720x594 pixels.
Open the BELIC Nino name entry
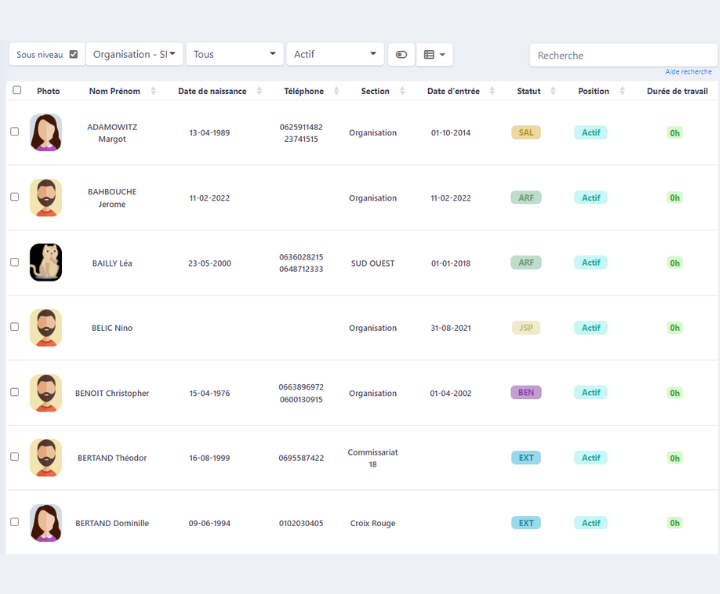click(112, 328)
